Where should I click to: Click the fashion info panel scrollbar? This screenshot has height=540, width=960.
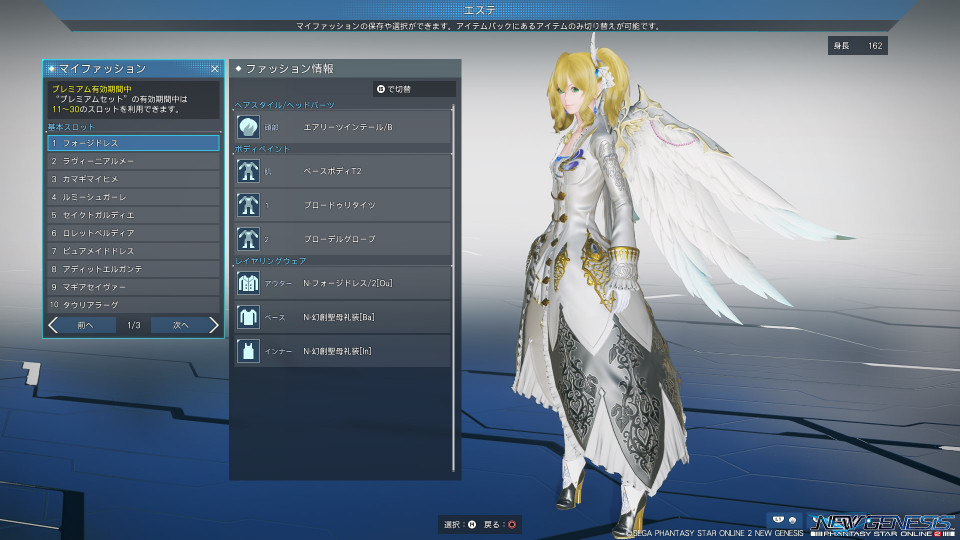454,288
